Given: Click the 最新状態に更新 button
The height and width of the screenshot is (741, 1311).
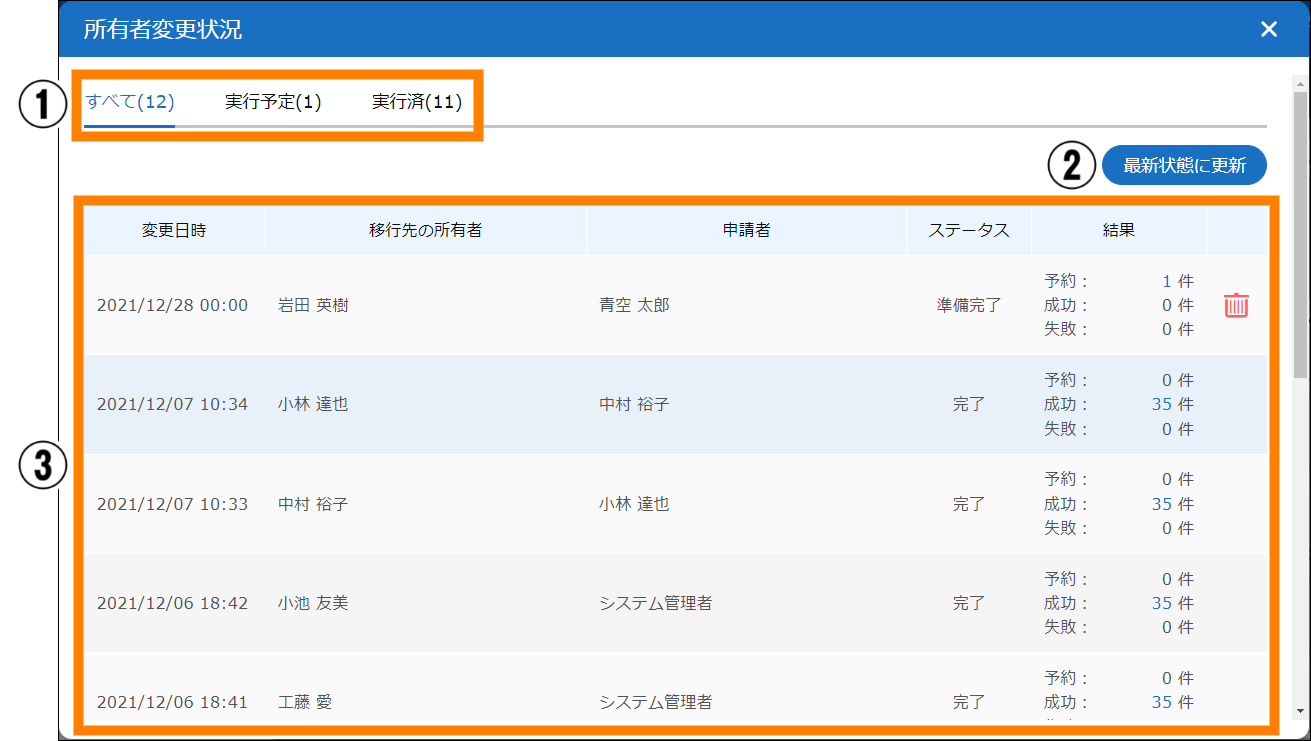Looking at the screenshot, I should (x=1184, y=166).
